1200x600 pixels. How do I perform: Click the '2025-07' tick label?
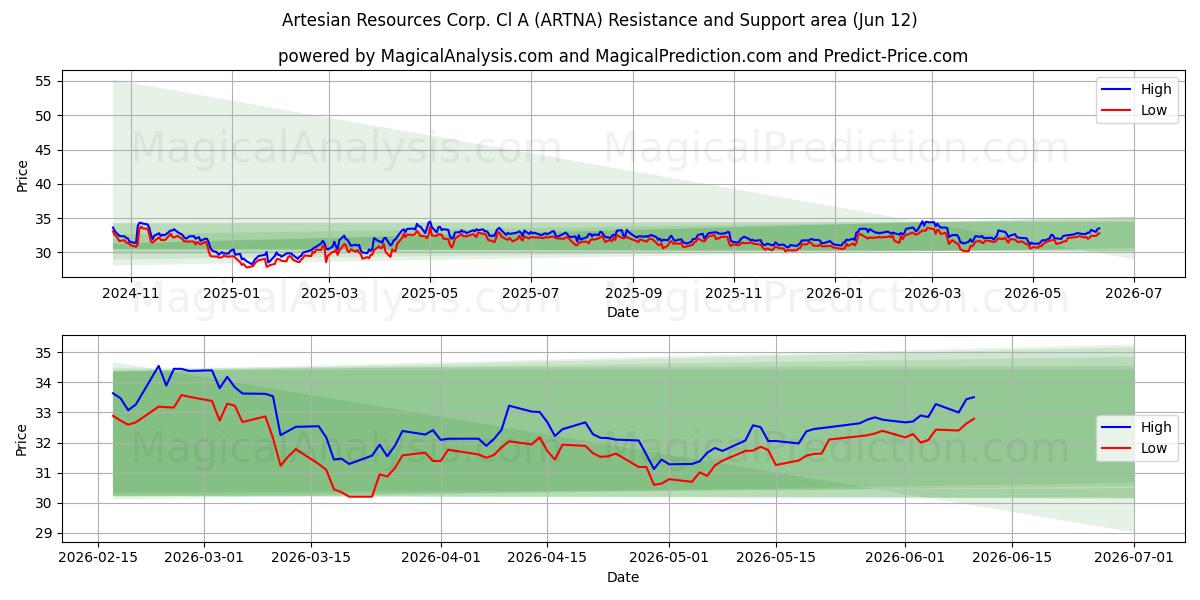pyautogui.click(x=530, y=292)
